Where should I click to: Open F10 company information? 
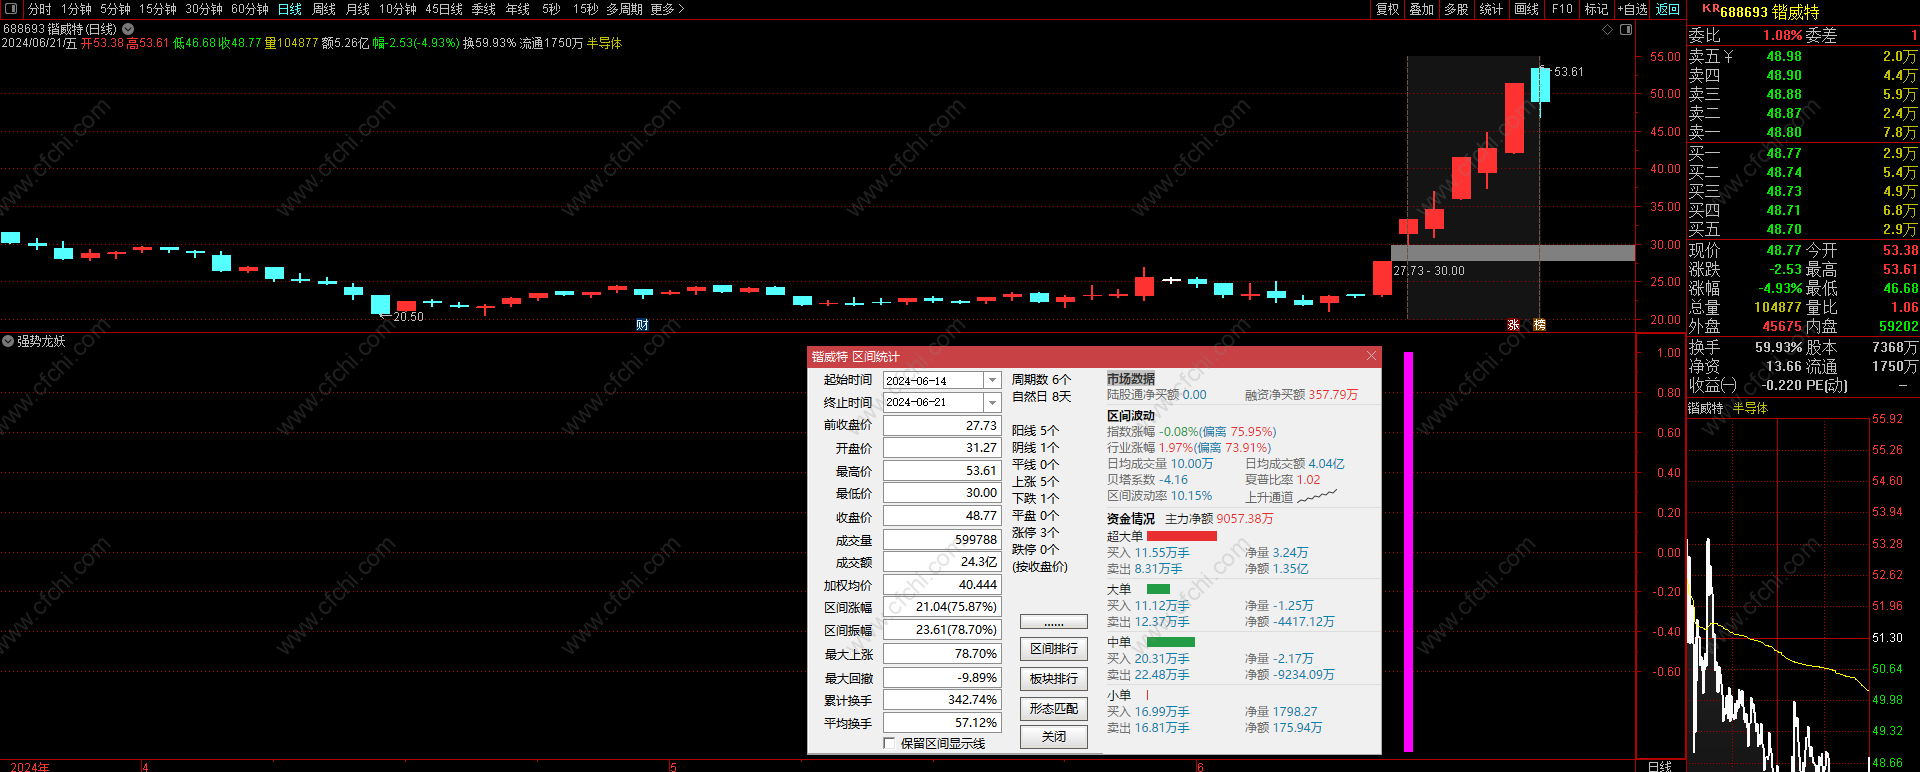click(x=1562, y=9)
